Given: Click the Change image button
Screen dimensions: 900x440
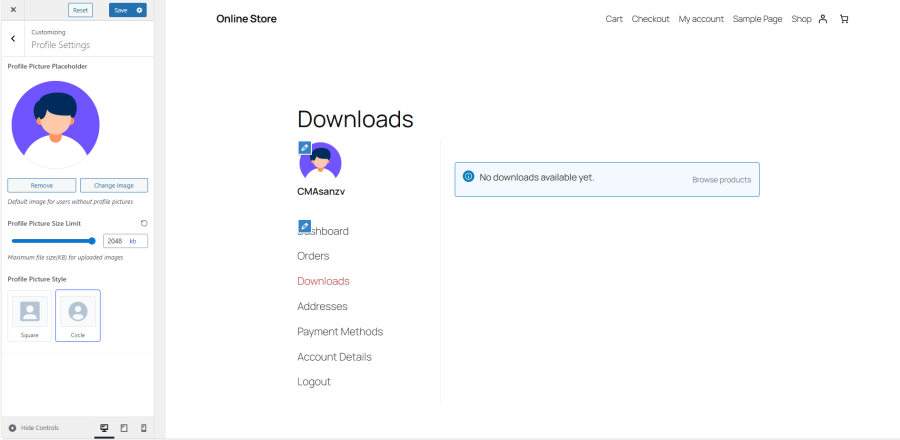Looking at the screenshot, I should click(114, 185).
